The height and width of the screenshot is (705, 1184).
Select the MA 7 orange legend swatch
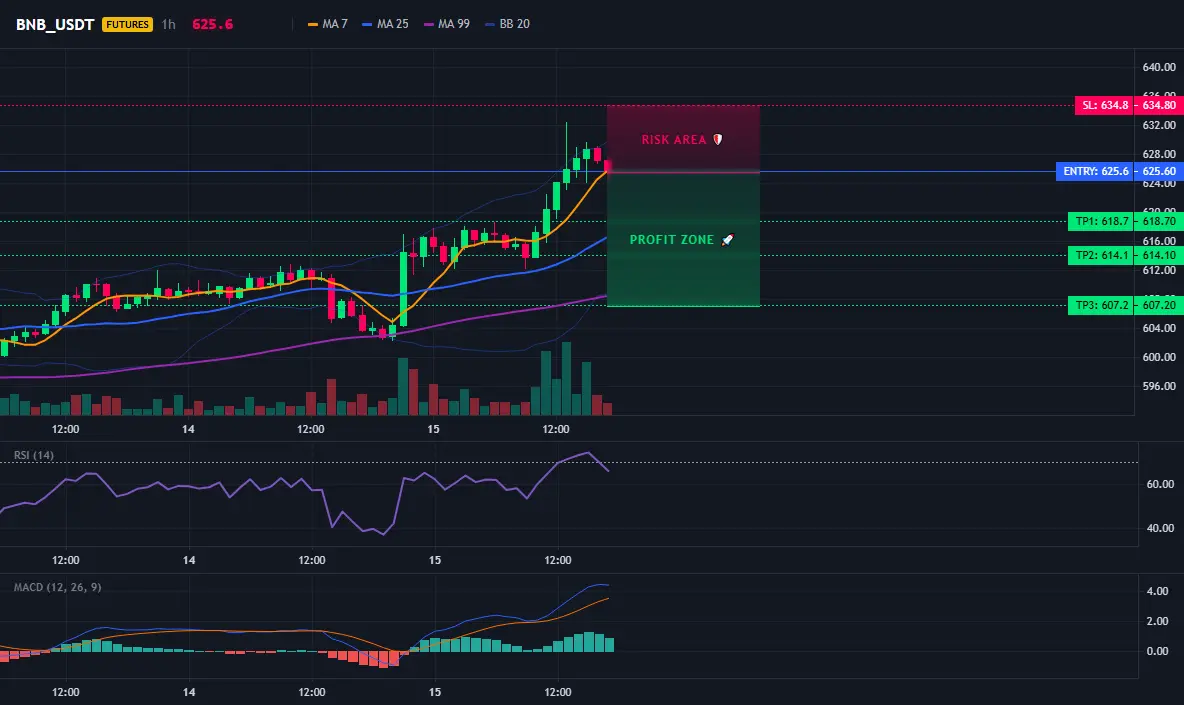tap(313, 24)
